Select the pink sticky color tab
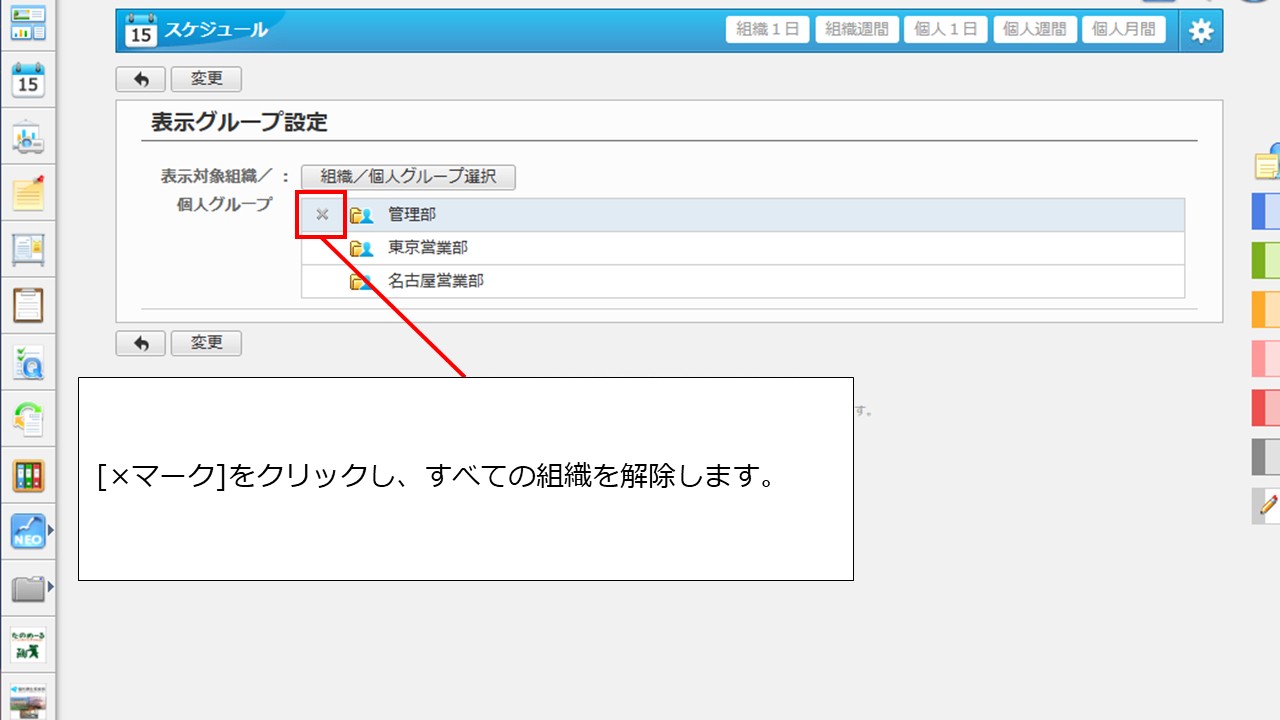 click(1266, 359)
